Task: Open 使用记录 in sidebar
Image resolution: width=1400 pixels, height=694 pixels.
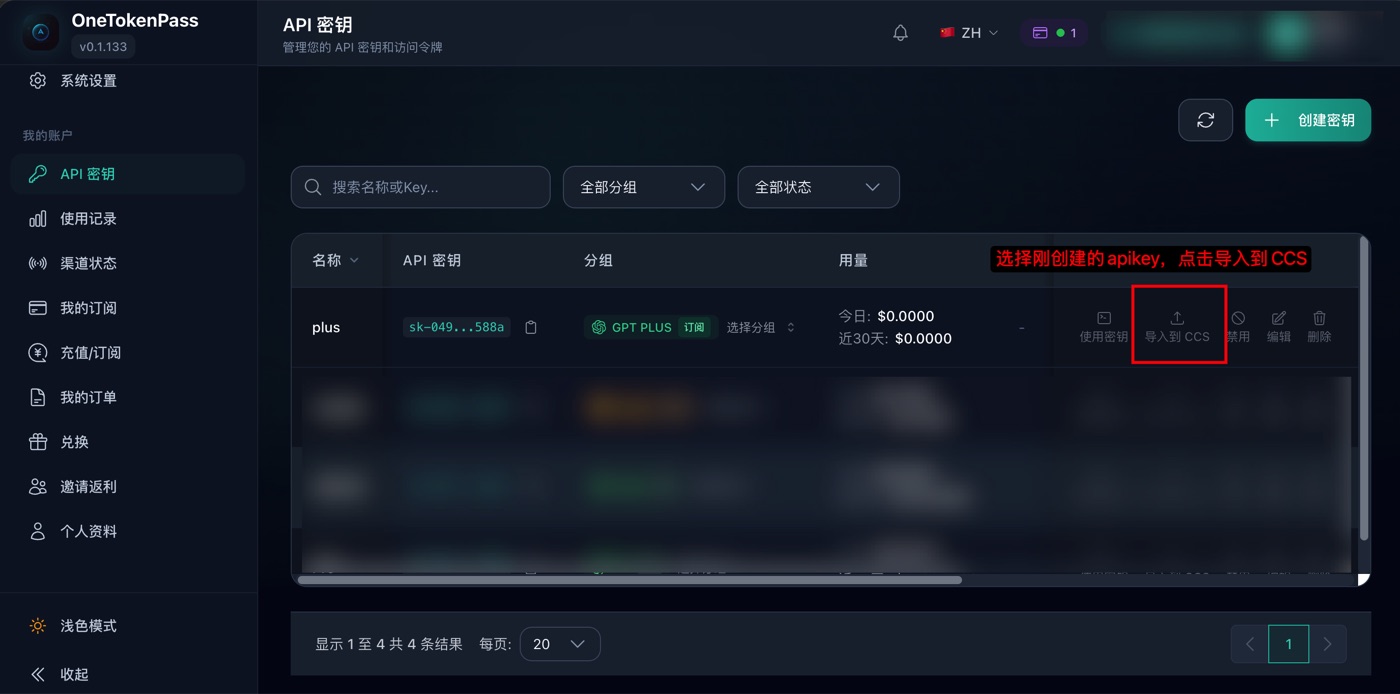Action: tap(128, 218)
